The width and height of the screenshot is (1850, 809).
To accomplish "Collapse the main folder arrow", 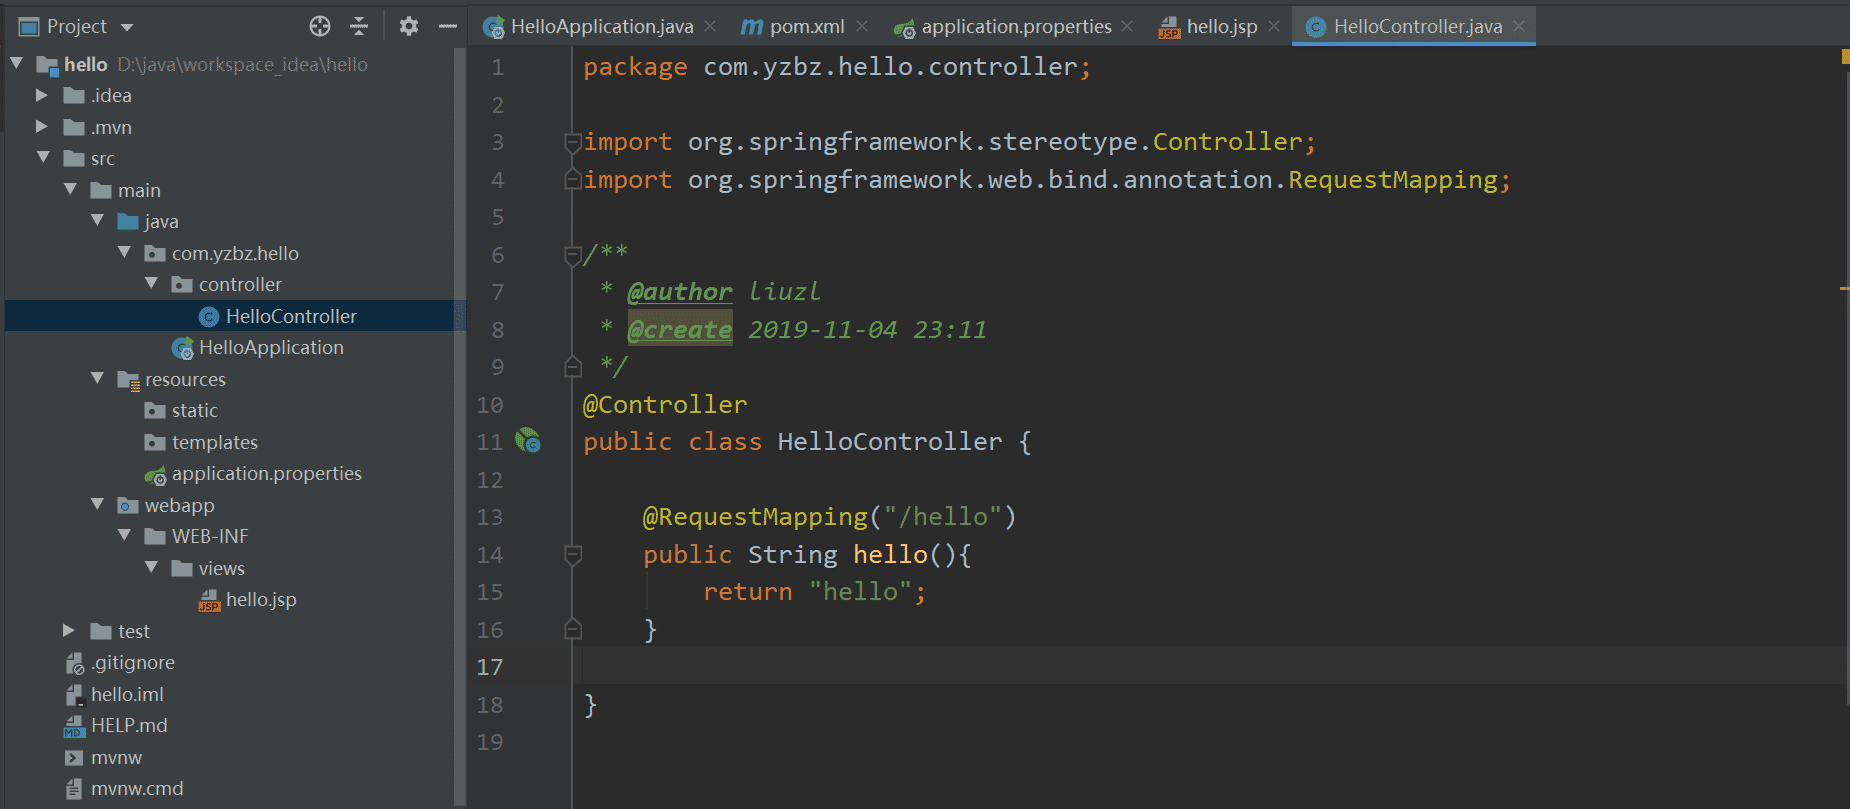I will click(x=70, y=189).
